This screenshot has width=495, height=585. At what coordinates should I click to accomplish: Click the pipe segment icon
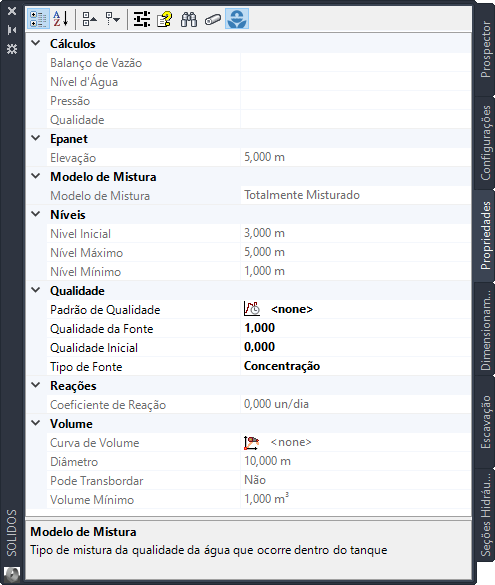coord(213,19)
